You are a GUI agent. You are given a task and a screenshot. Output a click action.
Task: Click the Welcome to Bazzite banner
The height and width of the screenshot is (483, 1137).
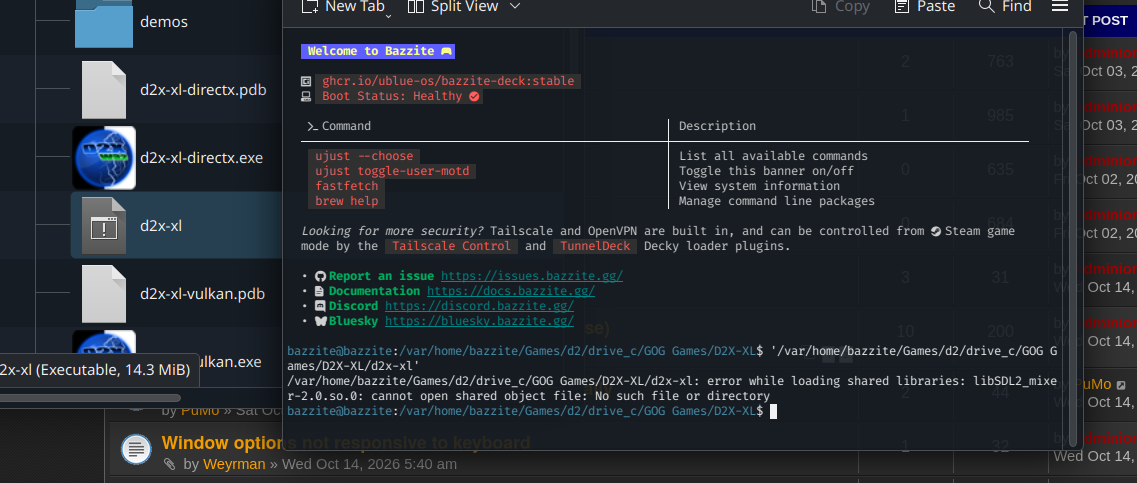point(378,51)
